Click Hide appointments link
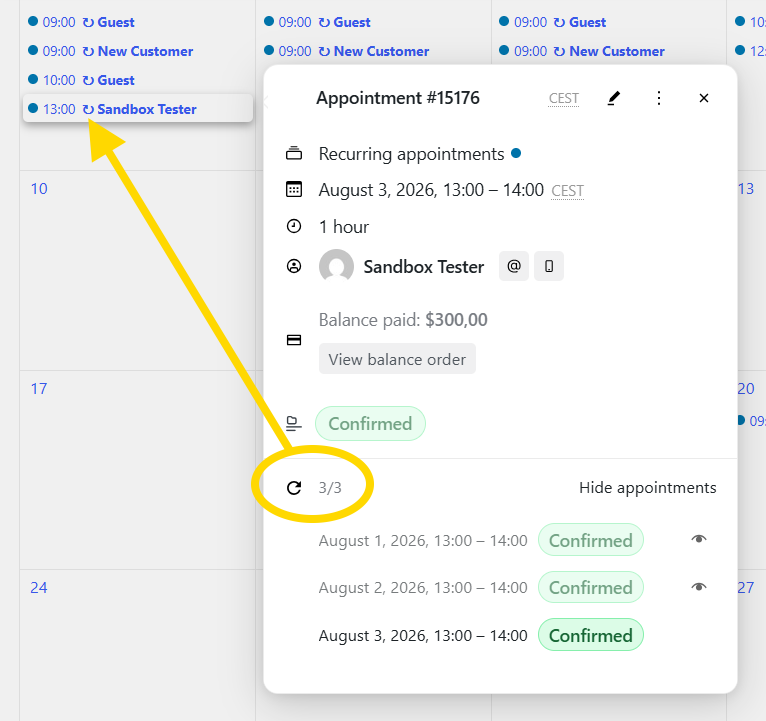Viewport: 766px width, 721px height. click(x=647, y=488)
